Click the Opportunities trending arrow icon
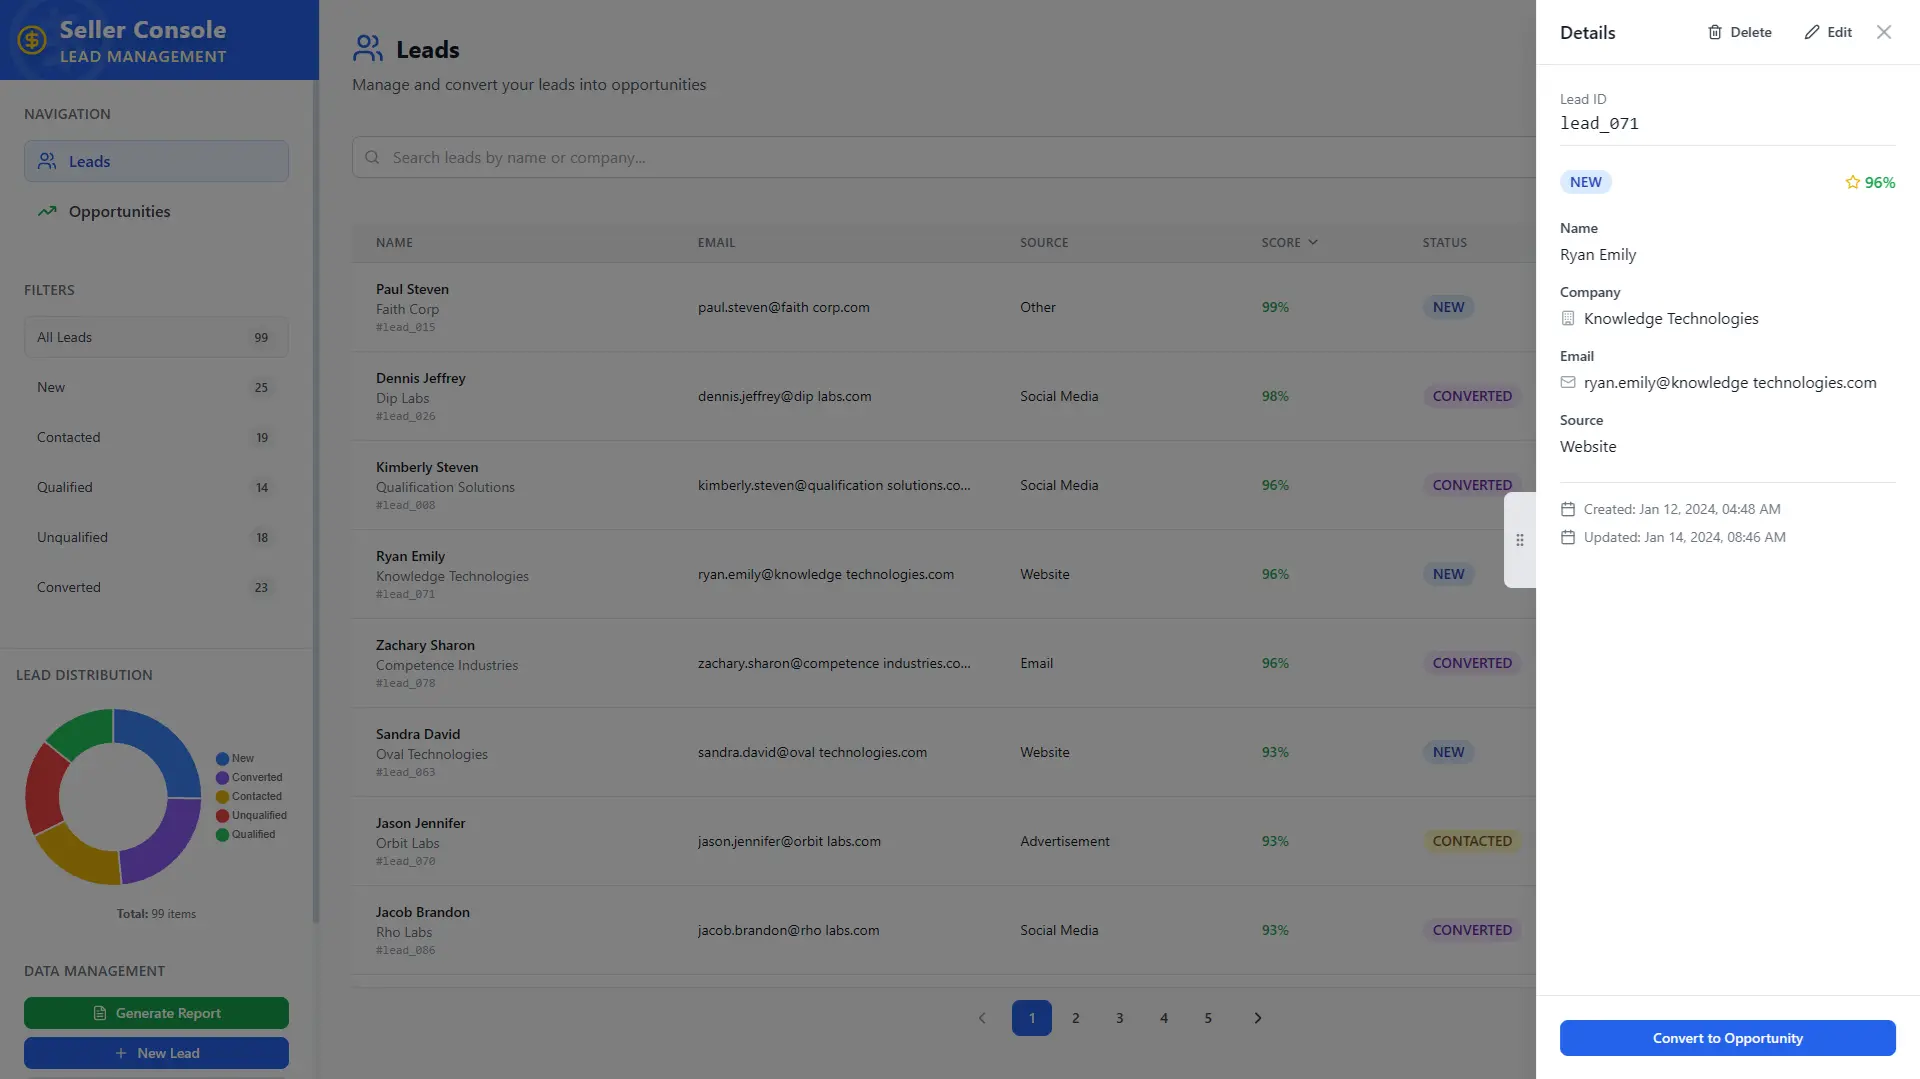The width and height of the screenshot is (1920, 1079). tap(47, 211)
